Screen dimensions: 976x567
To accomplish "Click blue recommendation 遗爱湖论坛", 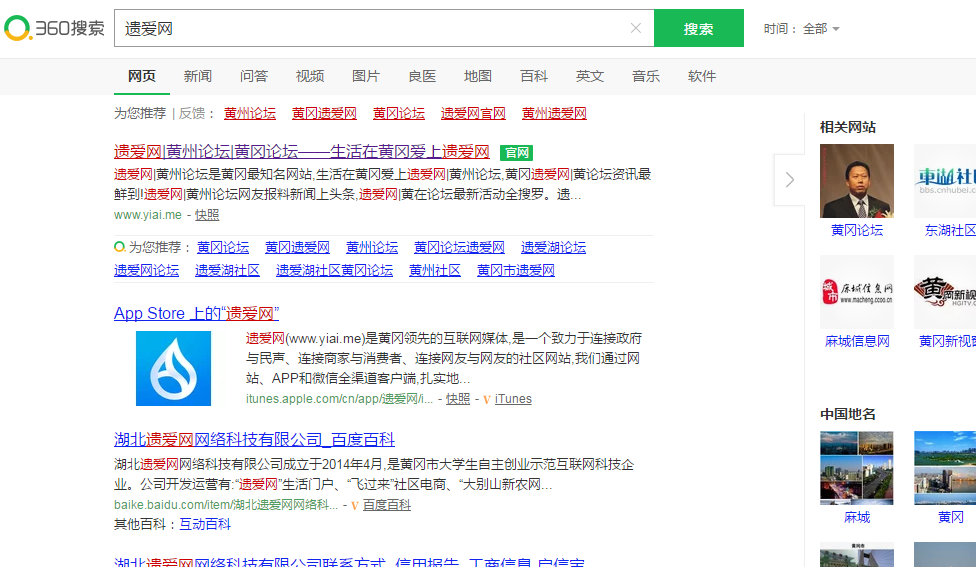I will click(x=553, y=247).
